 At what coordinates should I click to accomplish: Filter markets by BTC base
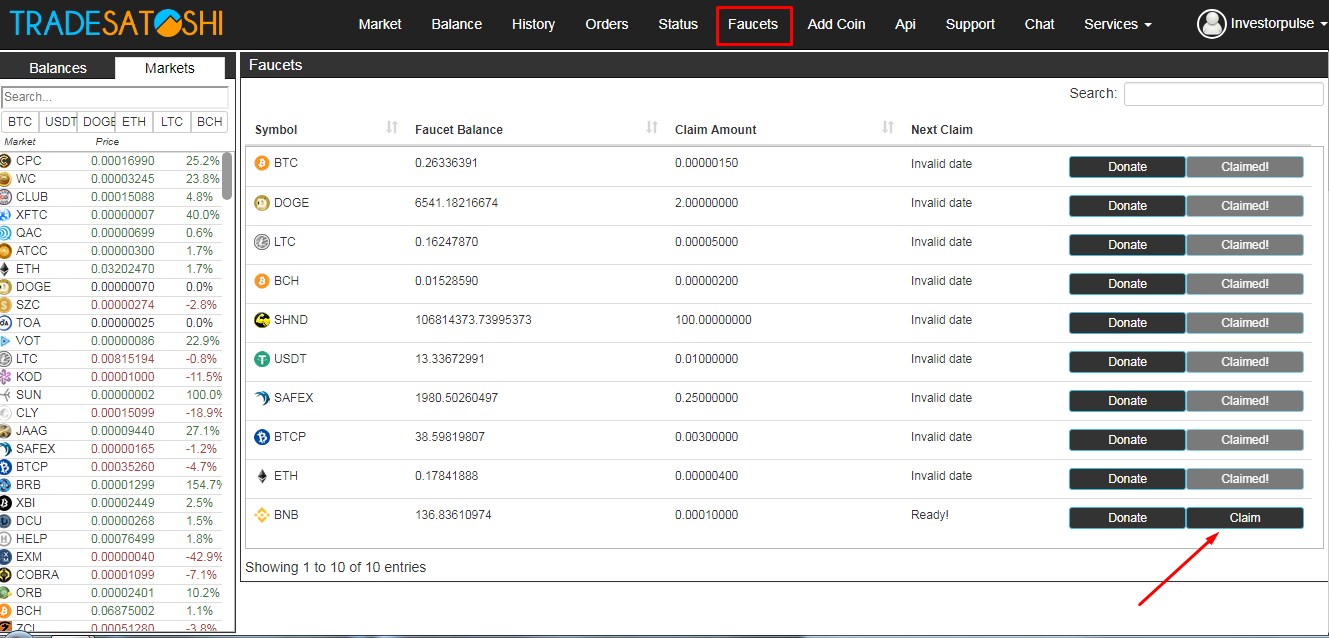20,122
